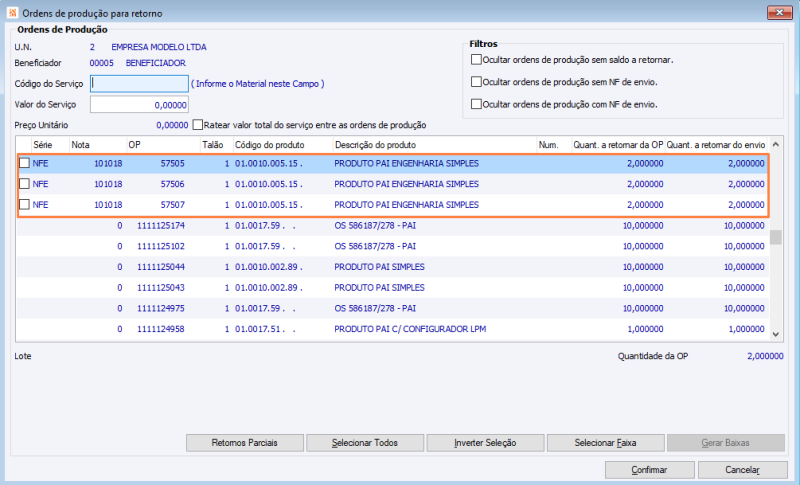
Task: Click product code 01.0017.51 cell
Action: click(265, 329)
